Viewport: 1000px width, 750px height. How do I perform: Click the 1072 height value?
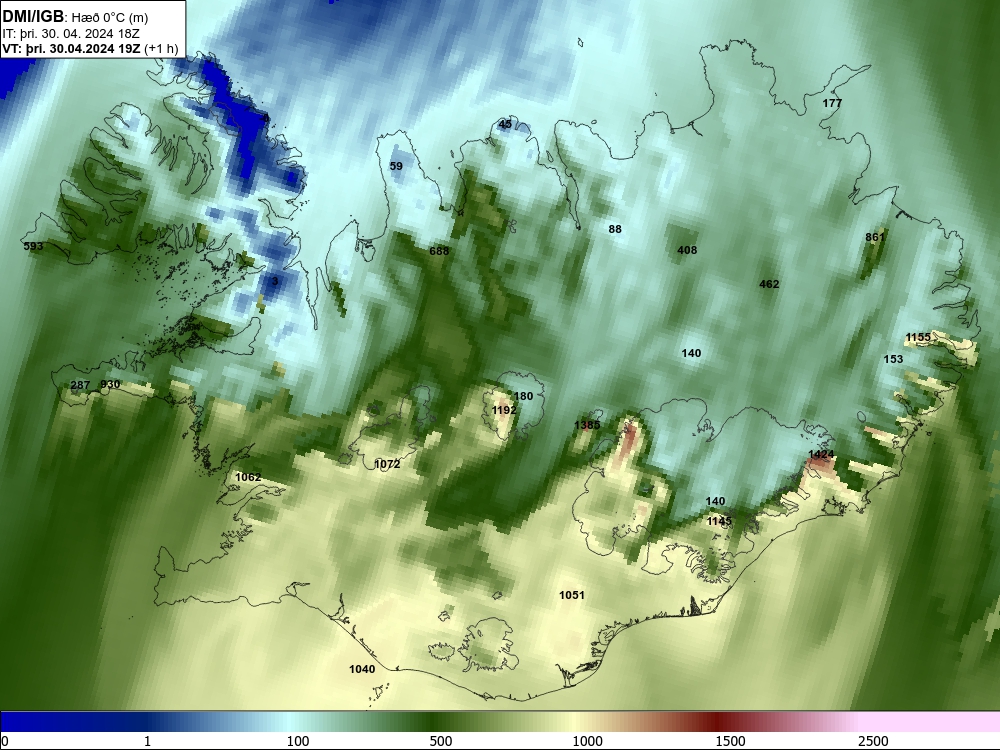[x=387, y=464]
